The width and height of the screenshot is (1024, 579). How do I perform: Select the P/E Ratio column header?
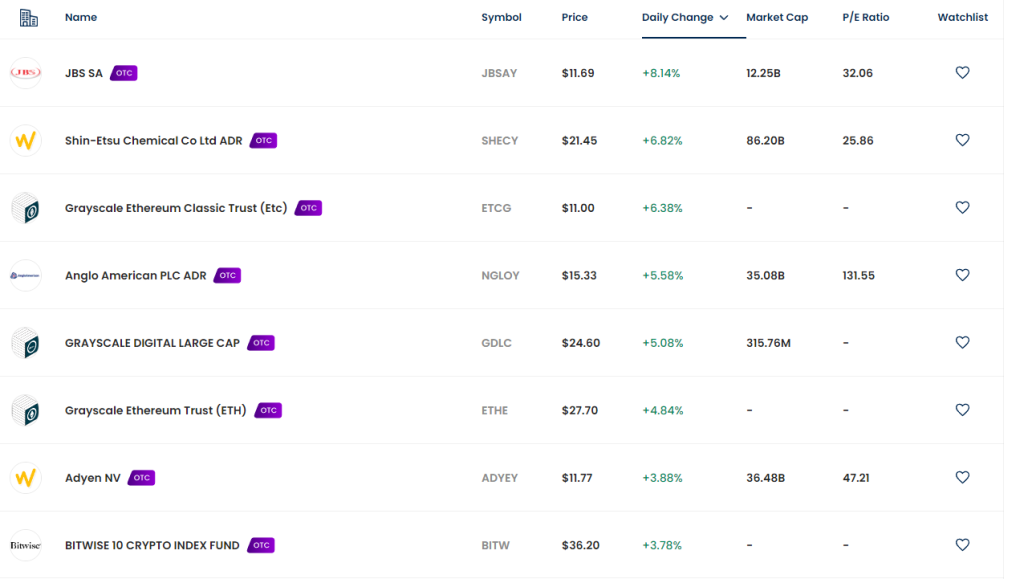865,17
